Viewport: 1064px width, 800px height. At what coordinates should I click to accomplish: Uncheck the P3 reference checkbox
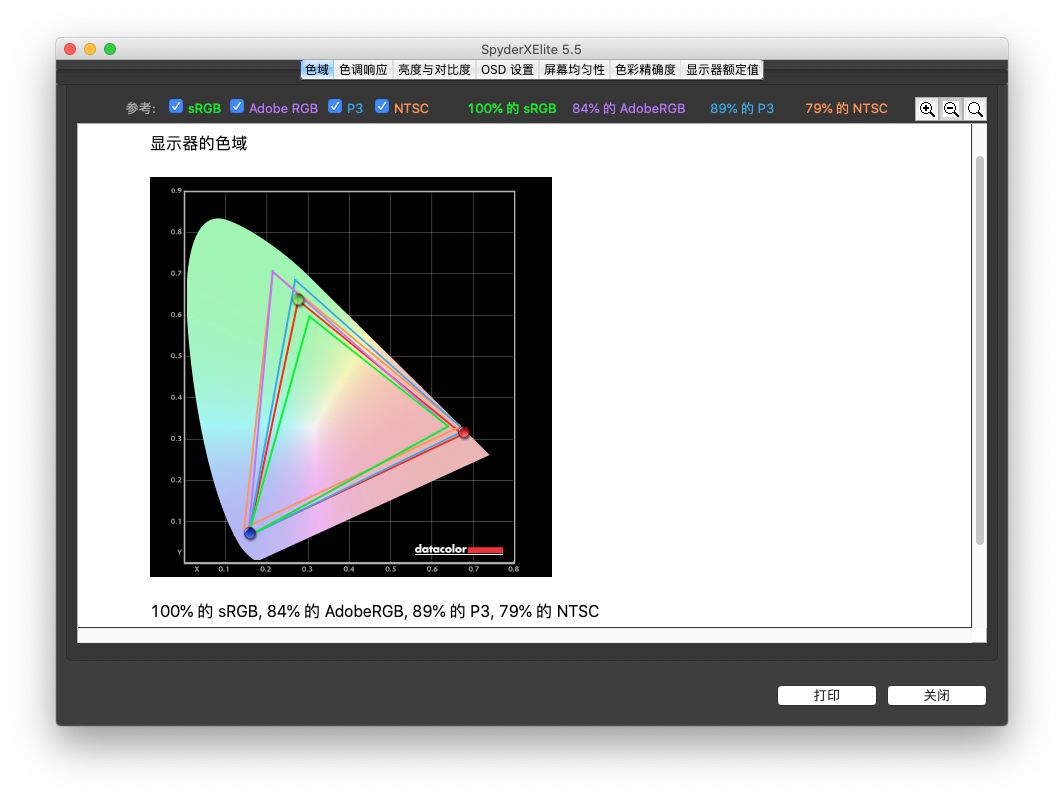coord(335,107)
